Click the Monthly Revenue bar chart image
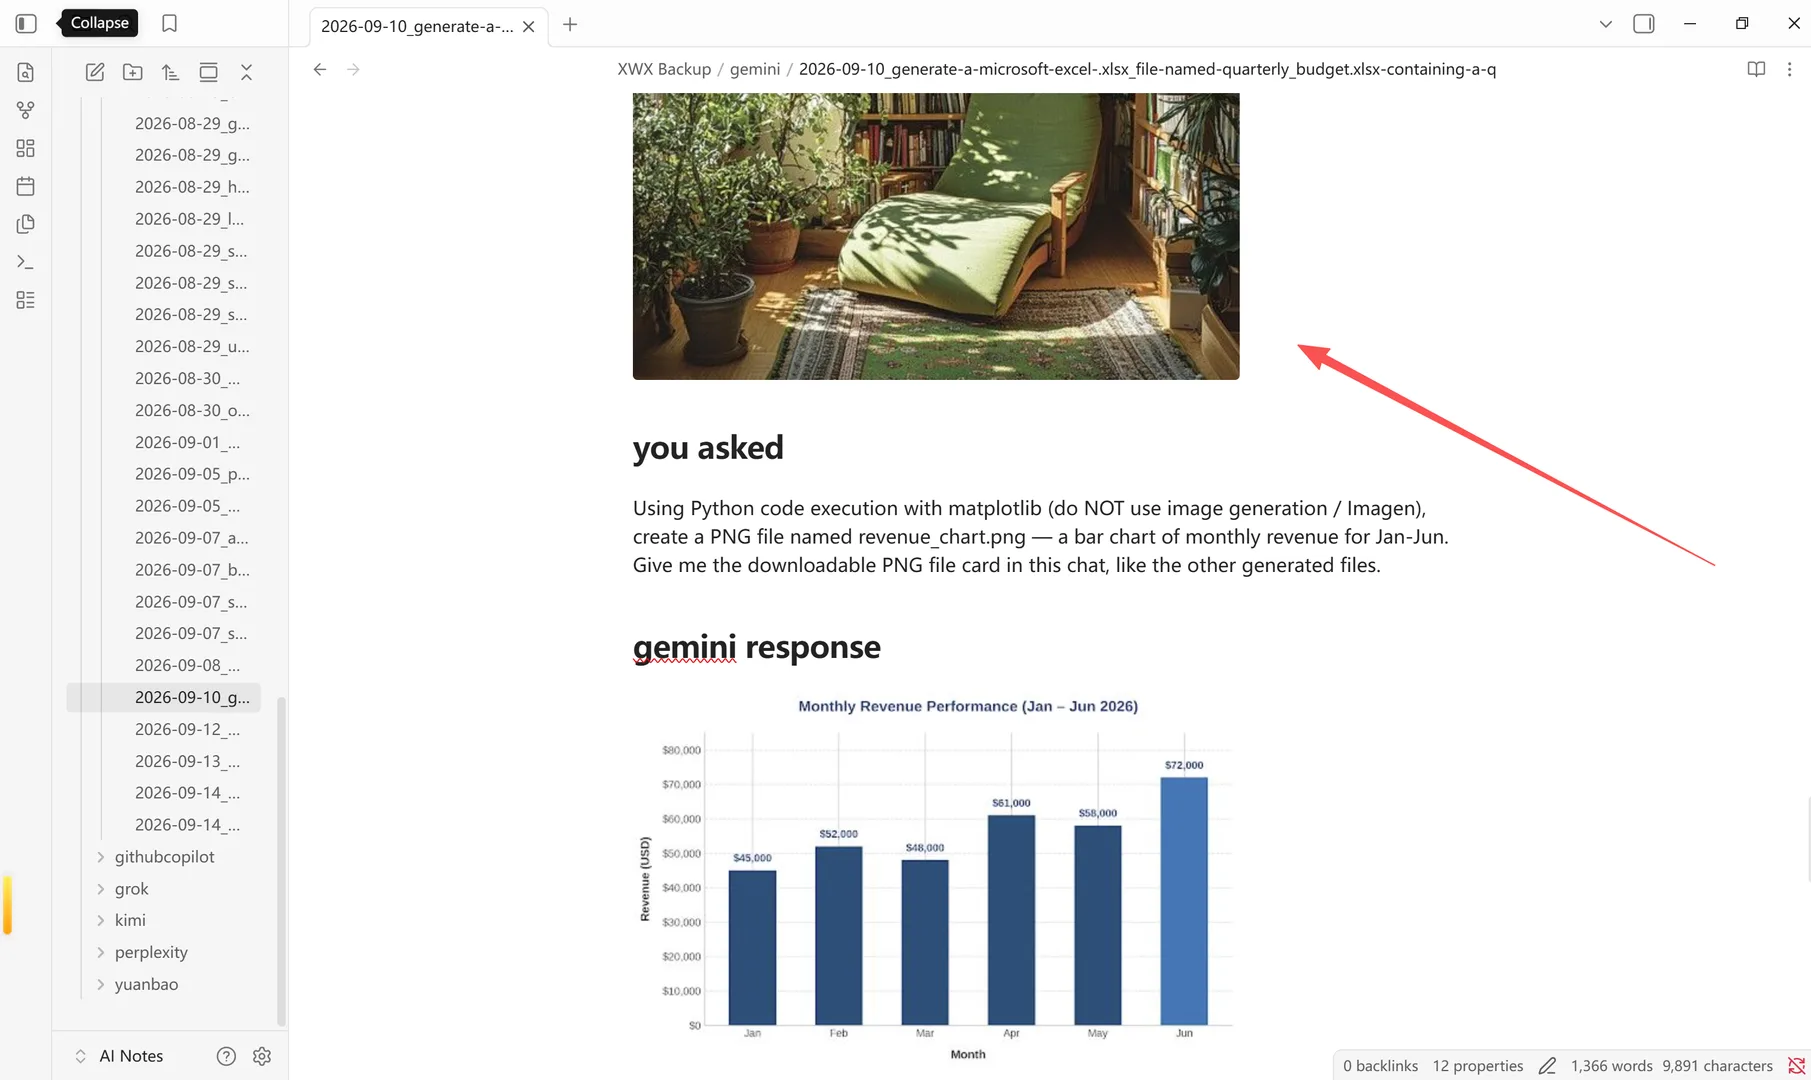Image resolution: width=1811 pixels, height=1080 pixels. coord(936,880)
